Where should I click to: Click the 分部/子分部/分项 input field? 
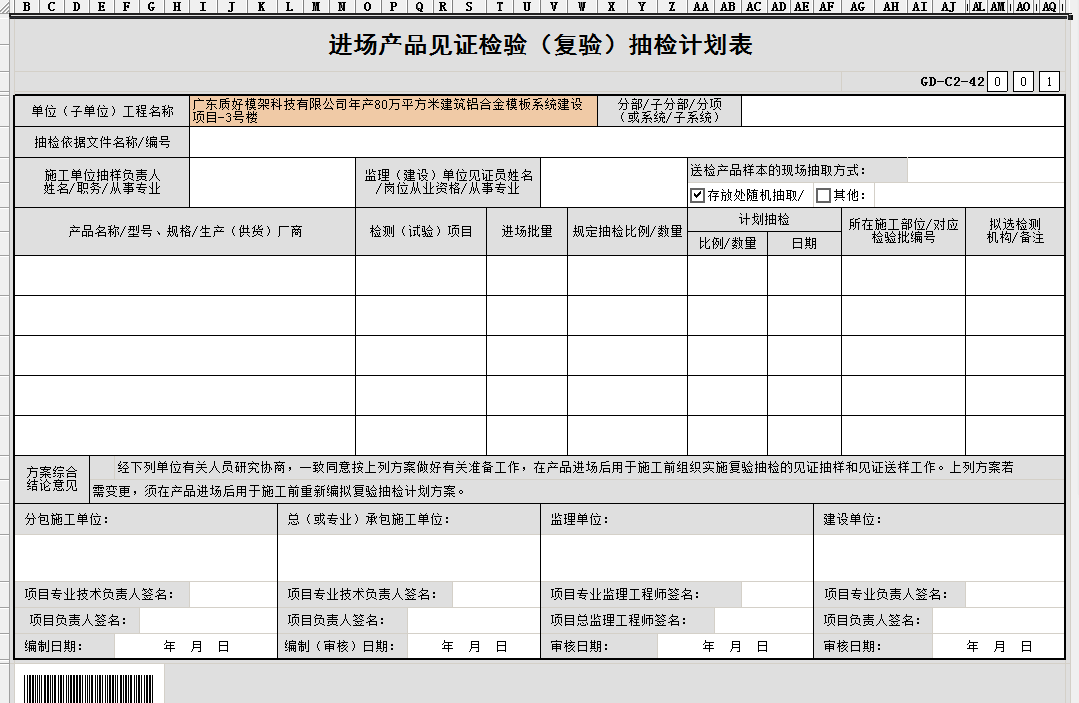902,111
